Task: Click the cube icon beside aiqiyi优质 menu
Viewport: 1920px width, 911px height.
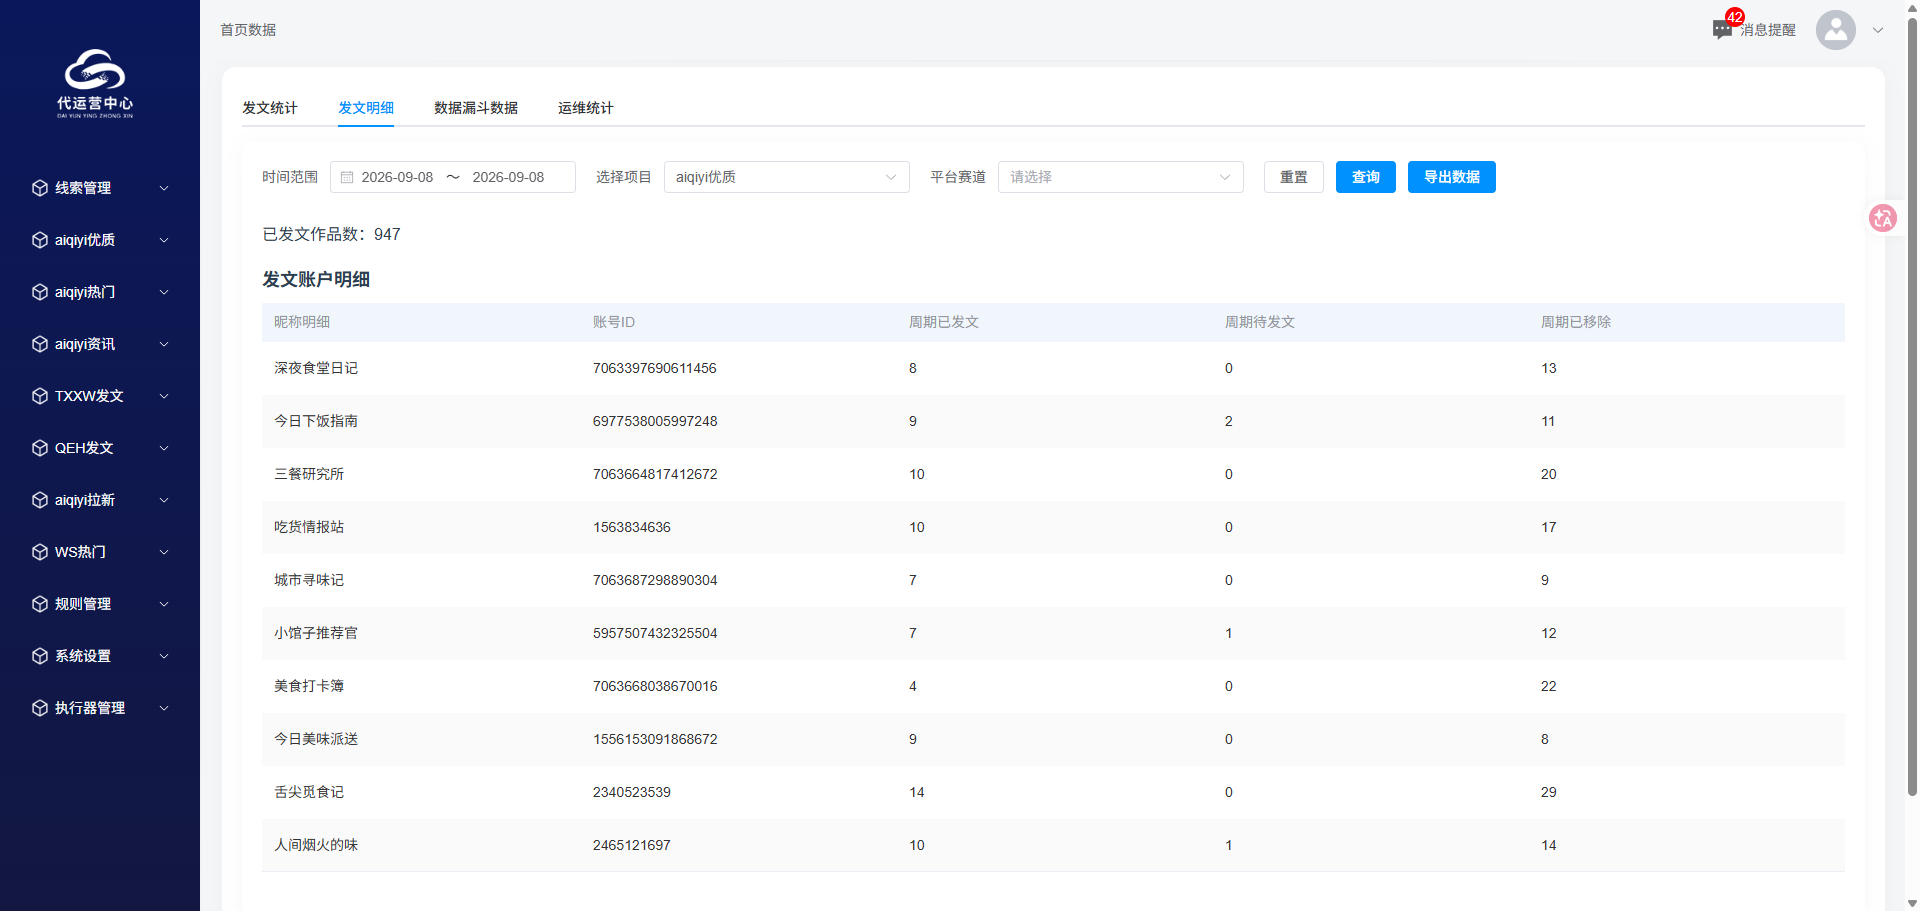Action: click(40, 240)
